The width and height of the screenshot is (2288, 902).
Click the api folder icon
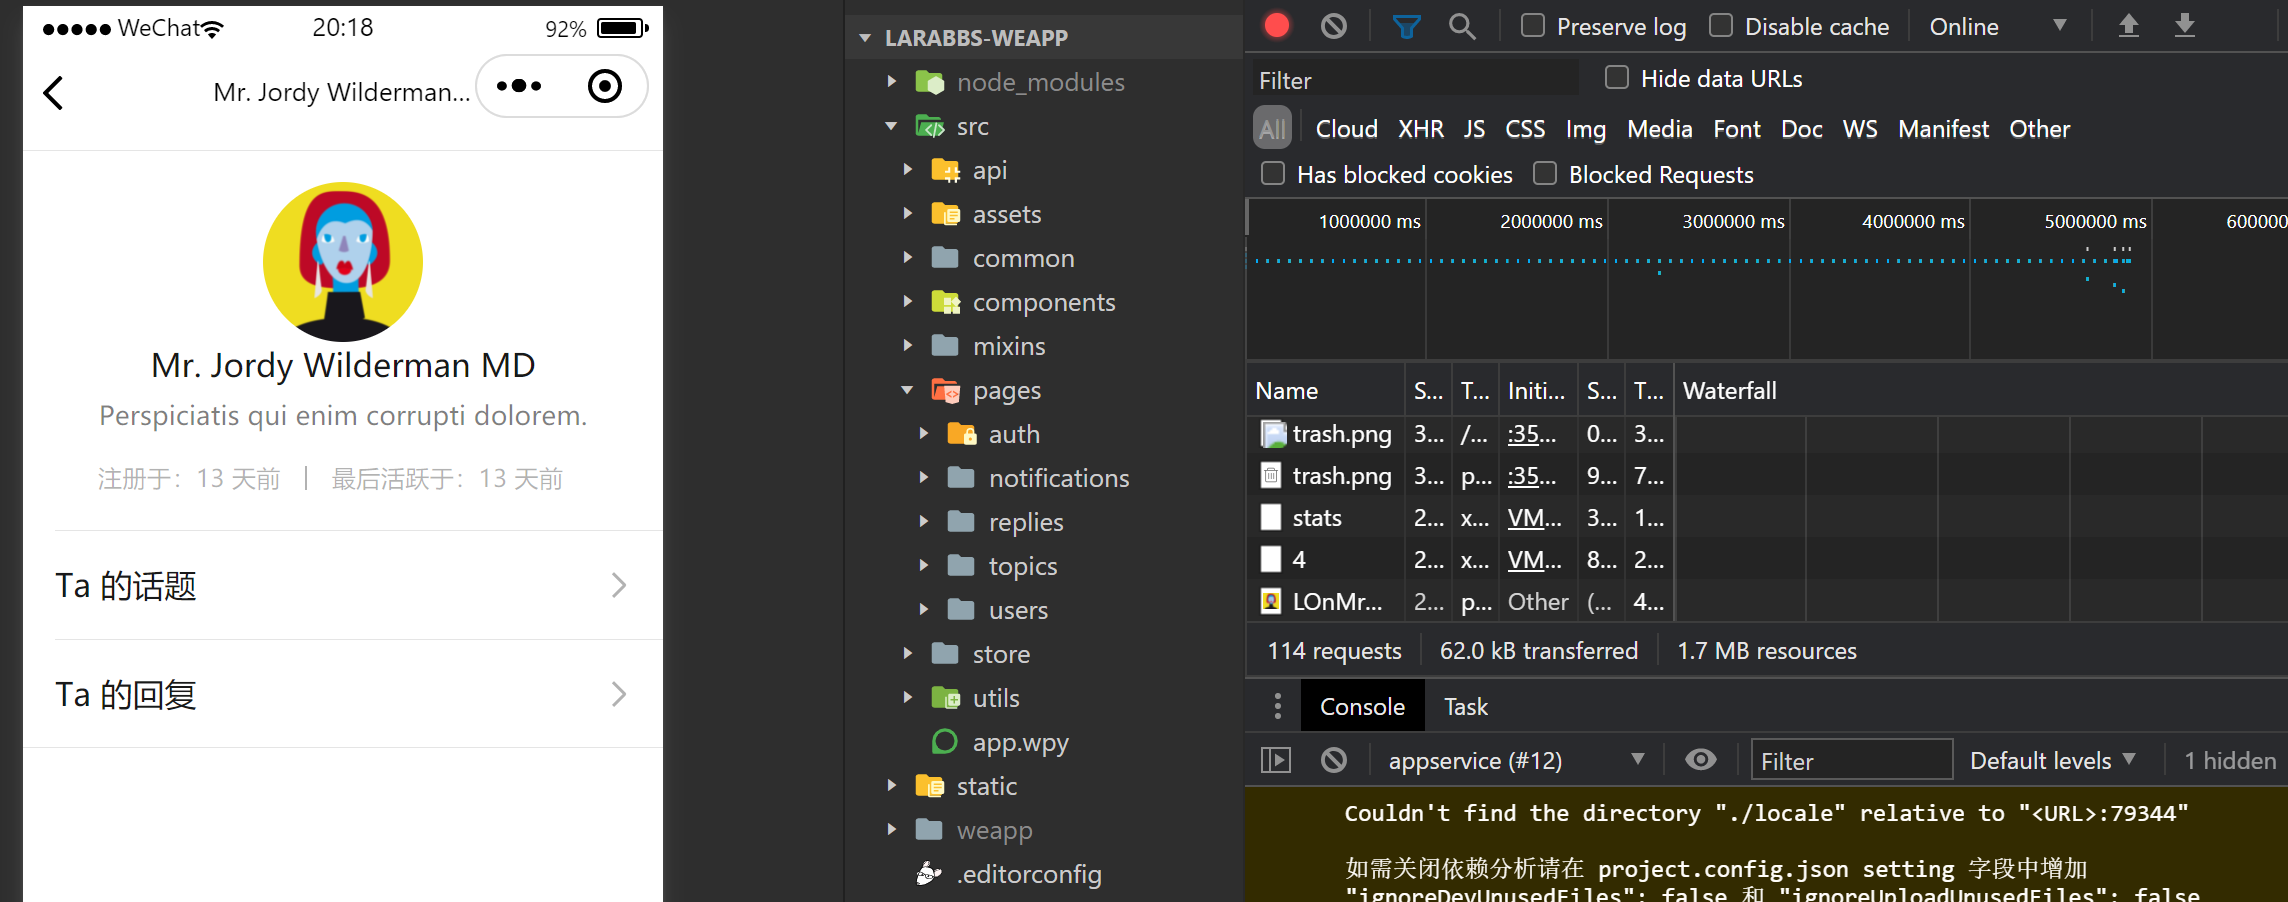click(946, 170)
